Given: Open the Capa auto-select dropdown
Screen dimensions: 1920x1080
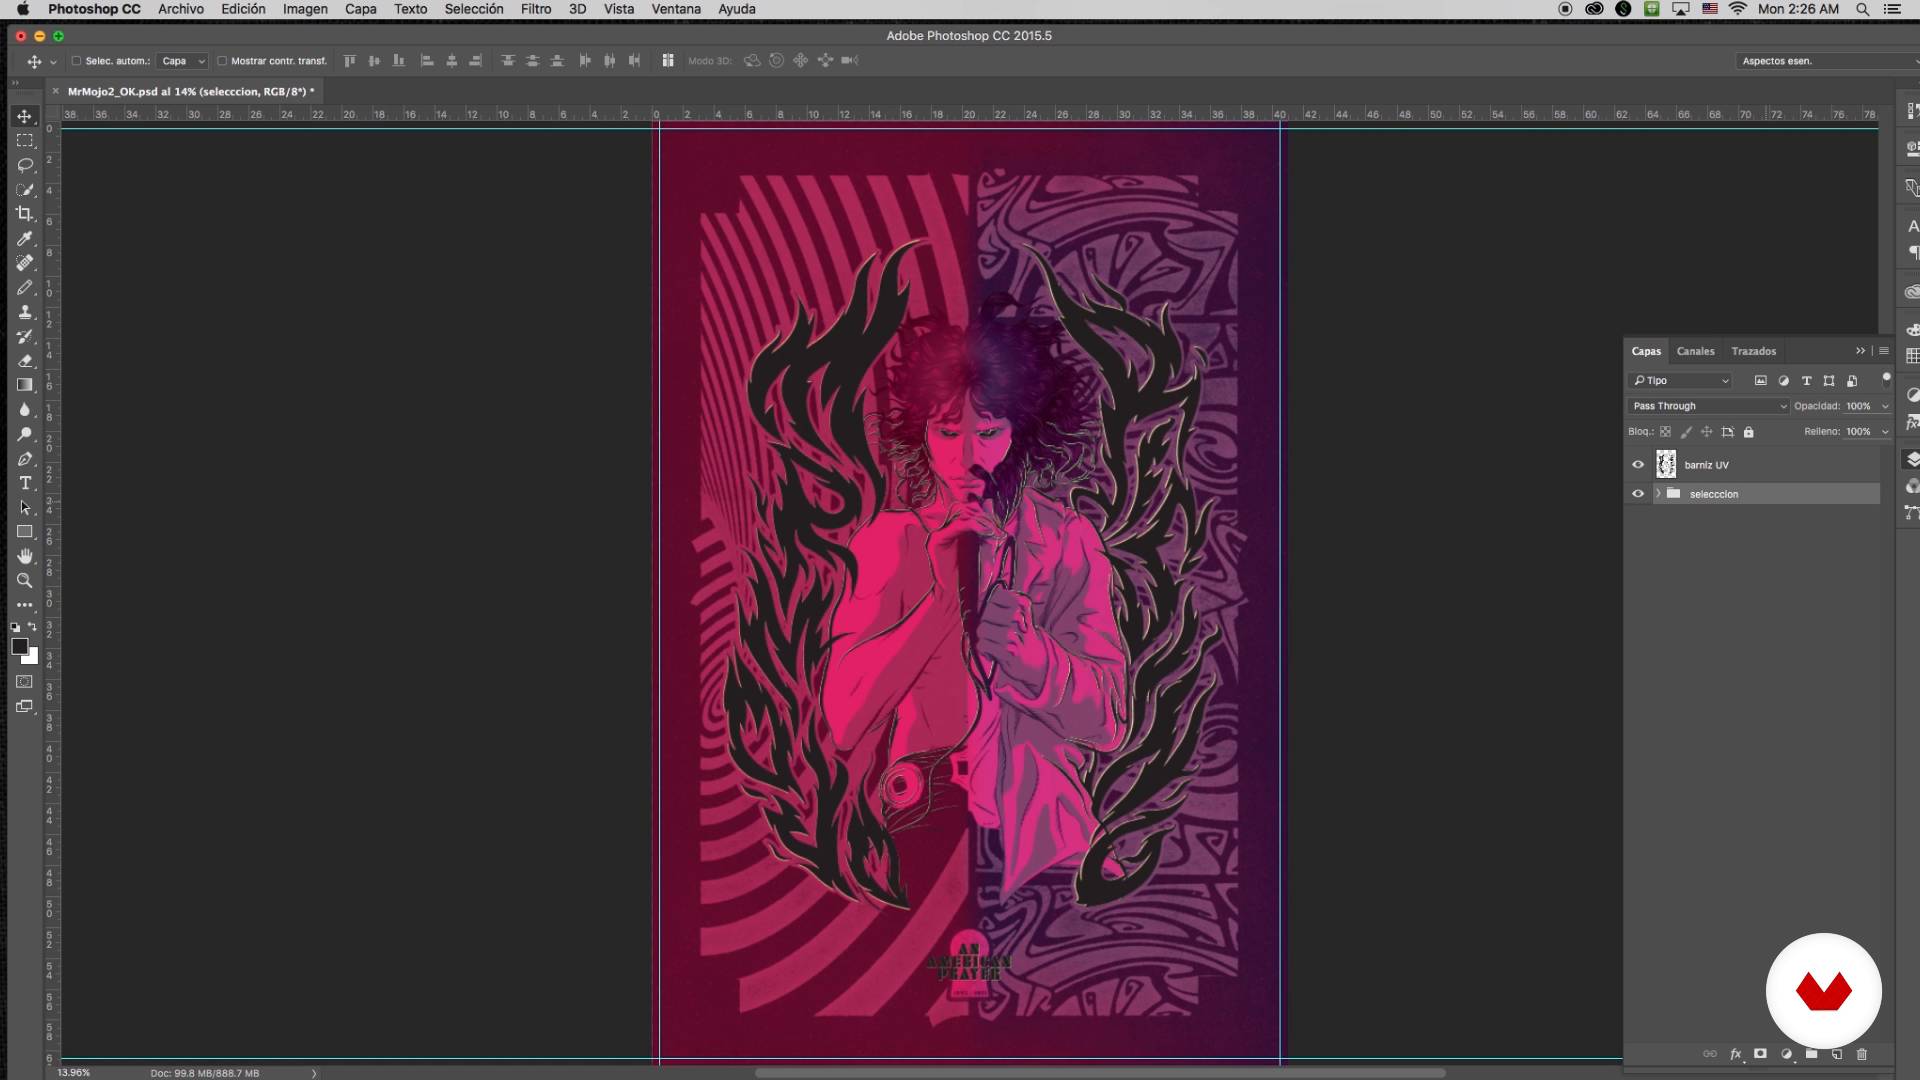Looking at the screenshot, I should coord(182,61).
